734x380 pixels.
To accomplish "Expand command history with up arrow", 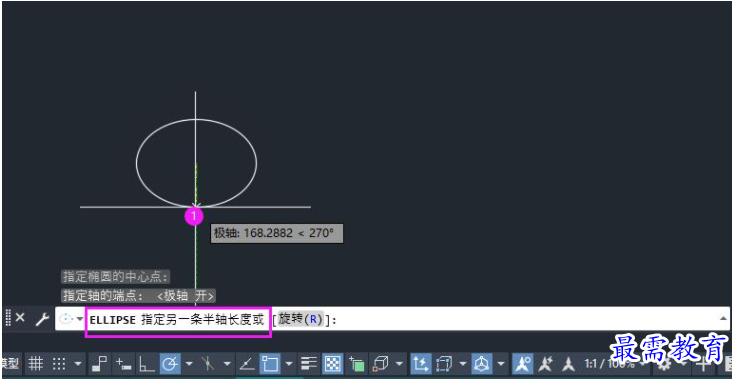I will coord(722,319).
